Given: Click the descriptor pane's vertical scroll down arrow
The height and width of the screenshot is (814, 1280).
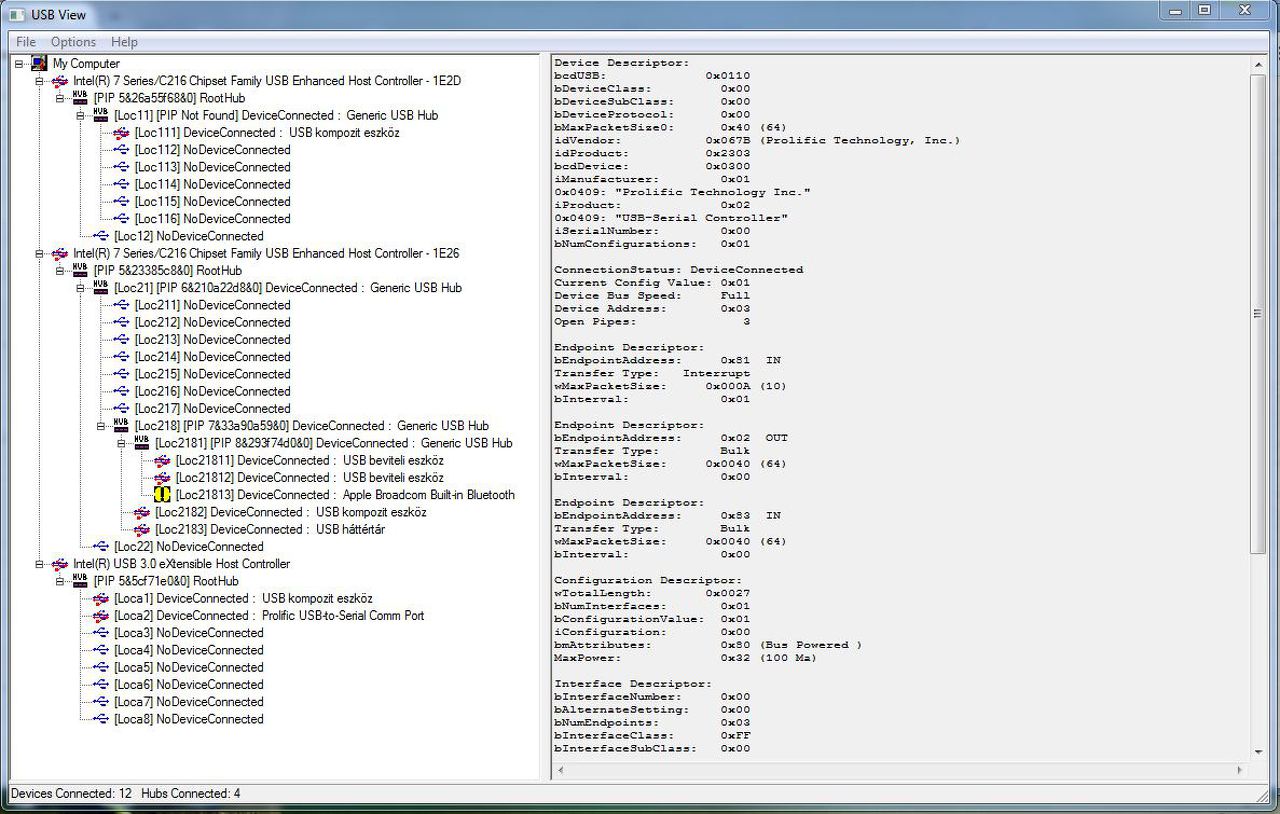Looking at the screenshot, I should (1258, 752).
